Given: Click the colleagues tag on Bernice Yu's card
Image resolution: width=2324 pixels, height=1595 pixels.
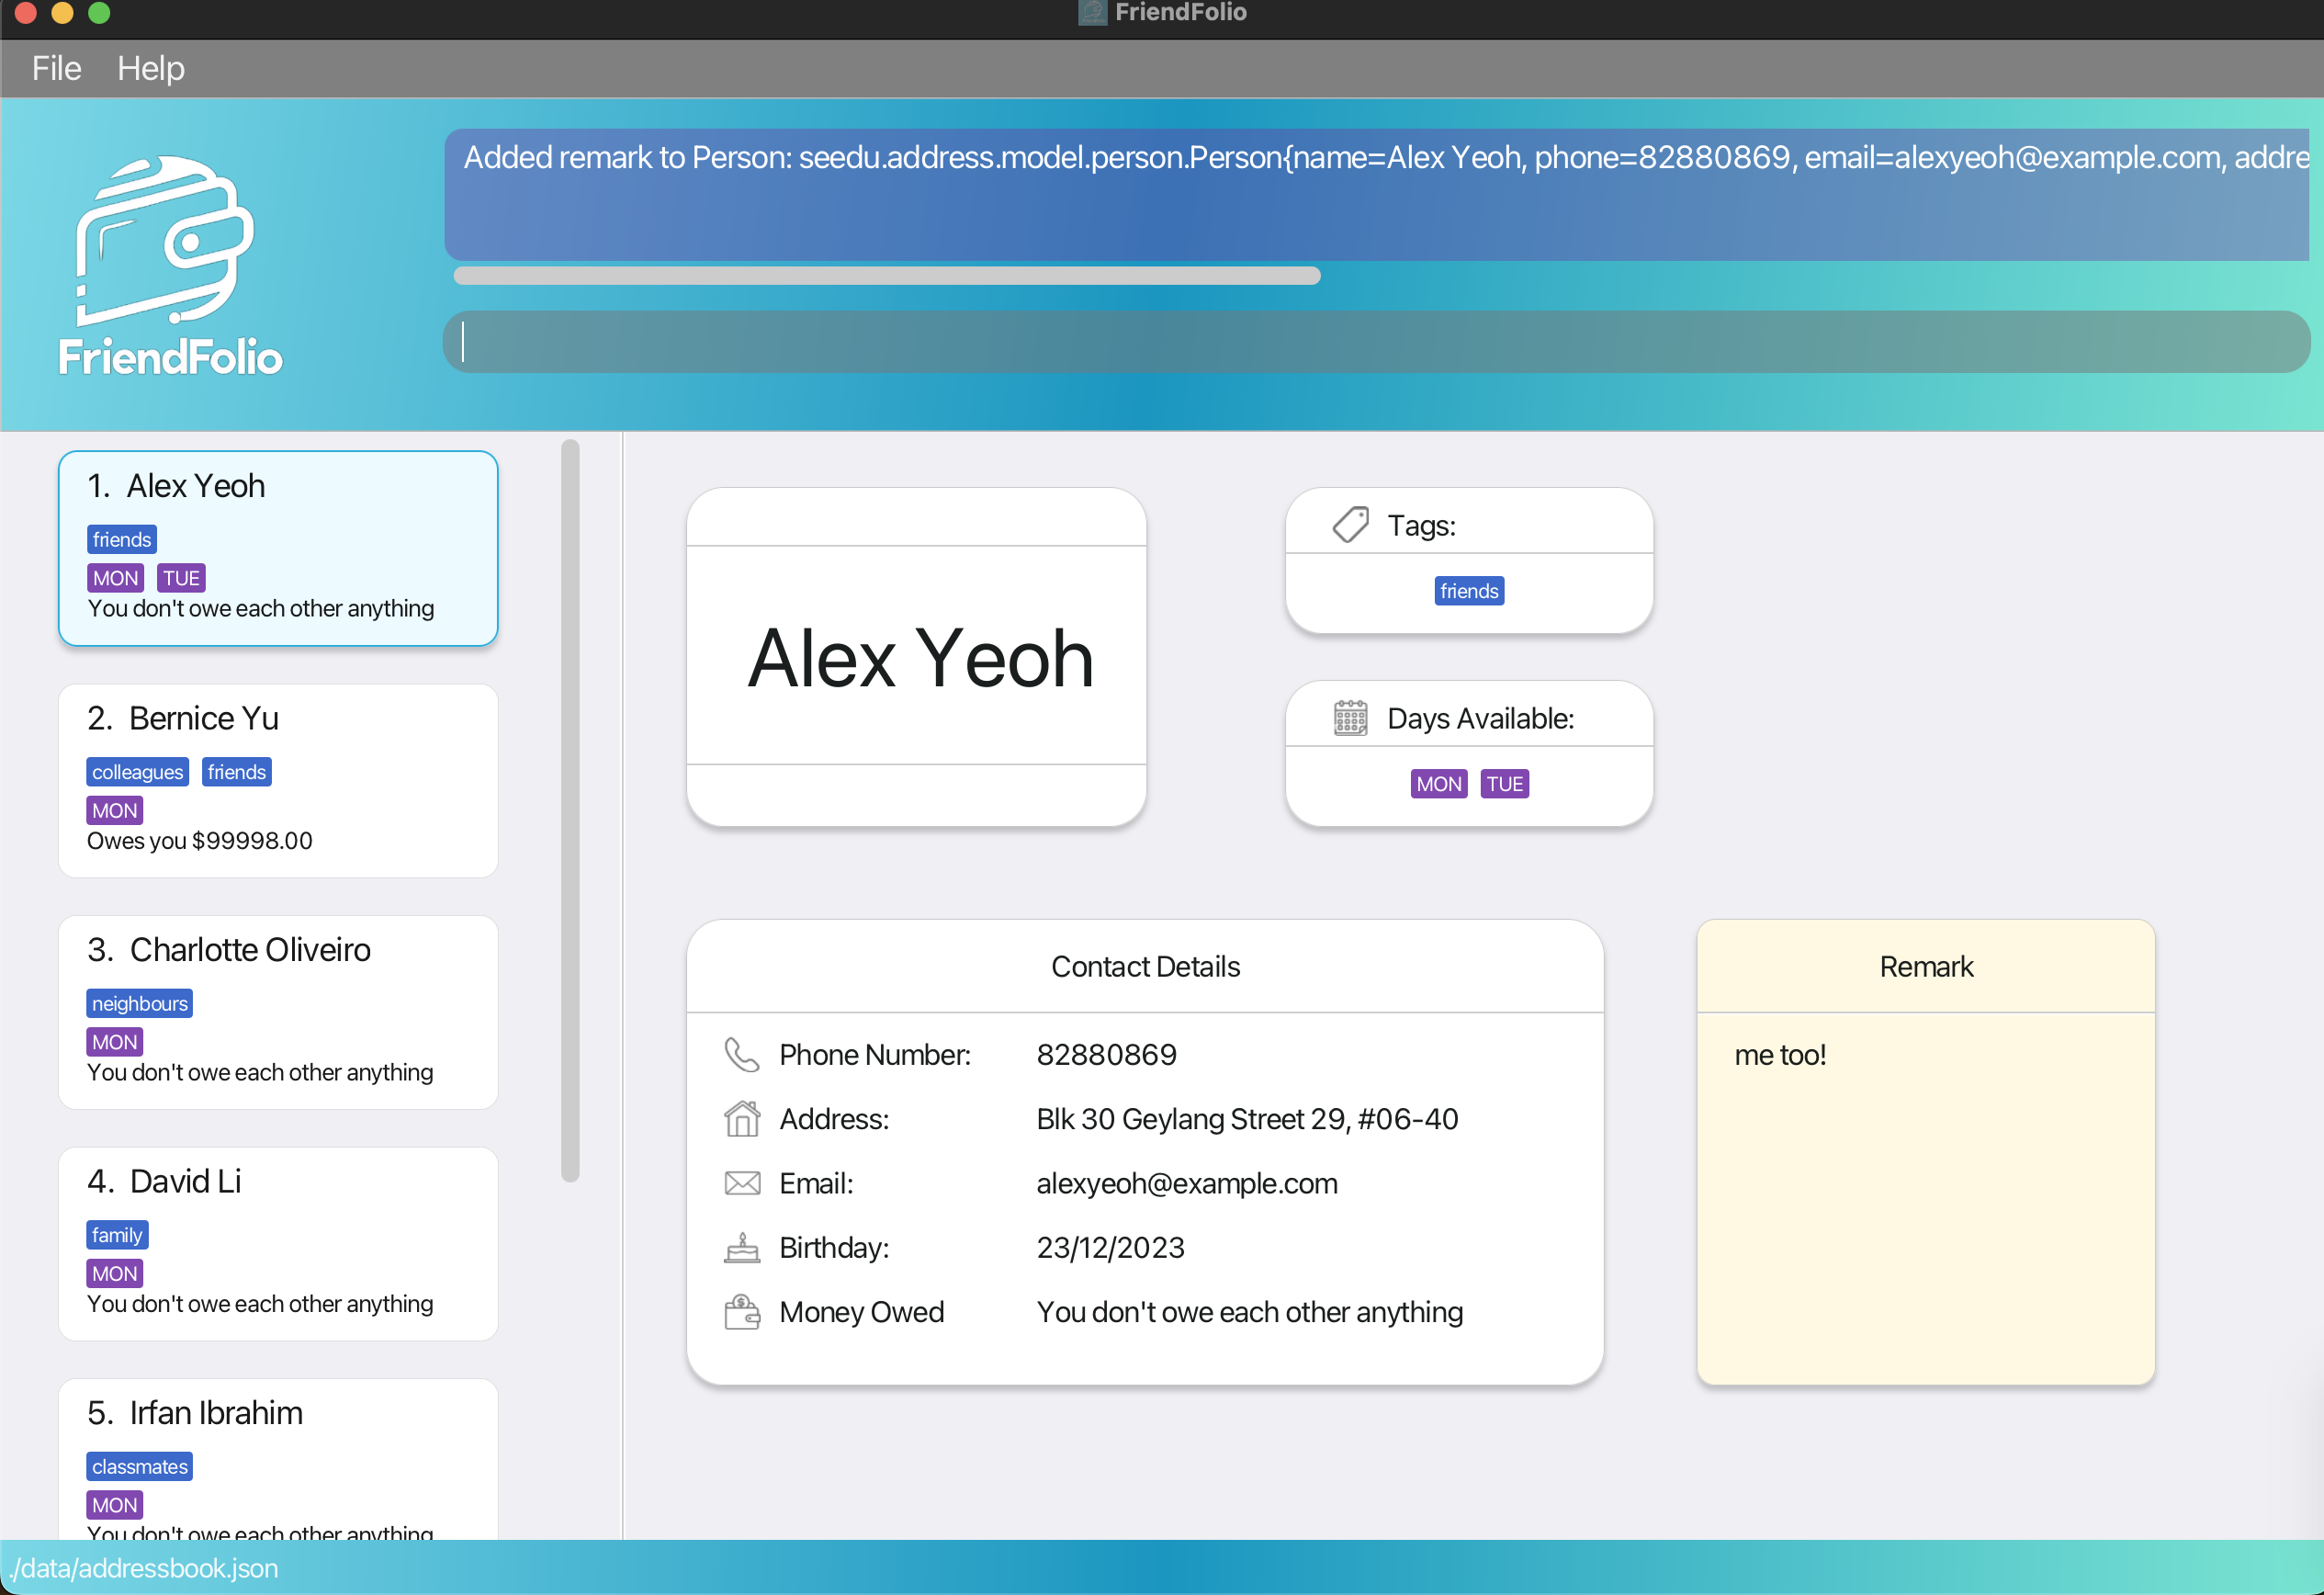Looking at the screenshot, I should tap(138, 772).
